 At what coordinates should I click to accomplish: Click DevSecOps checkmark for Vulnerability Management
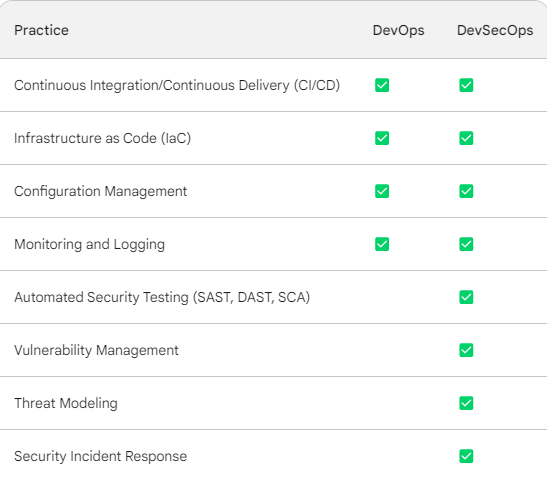coord(466,350)
